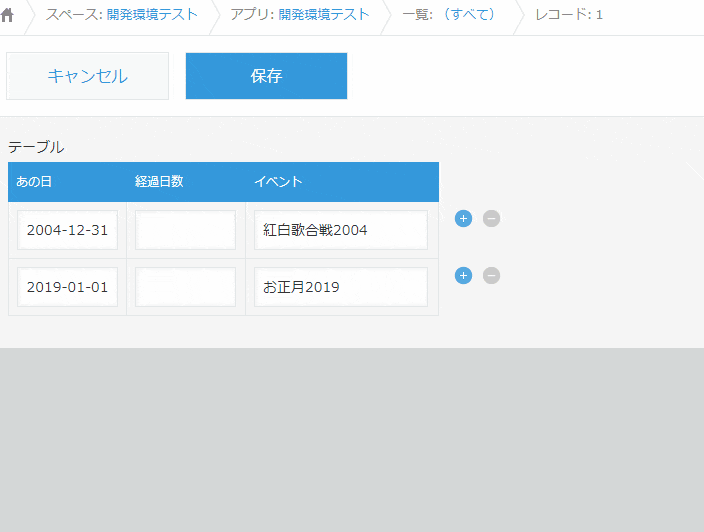Click the あの日 column header
The width and height of the screenshot is (704, 532).
[34, 182]
